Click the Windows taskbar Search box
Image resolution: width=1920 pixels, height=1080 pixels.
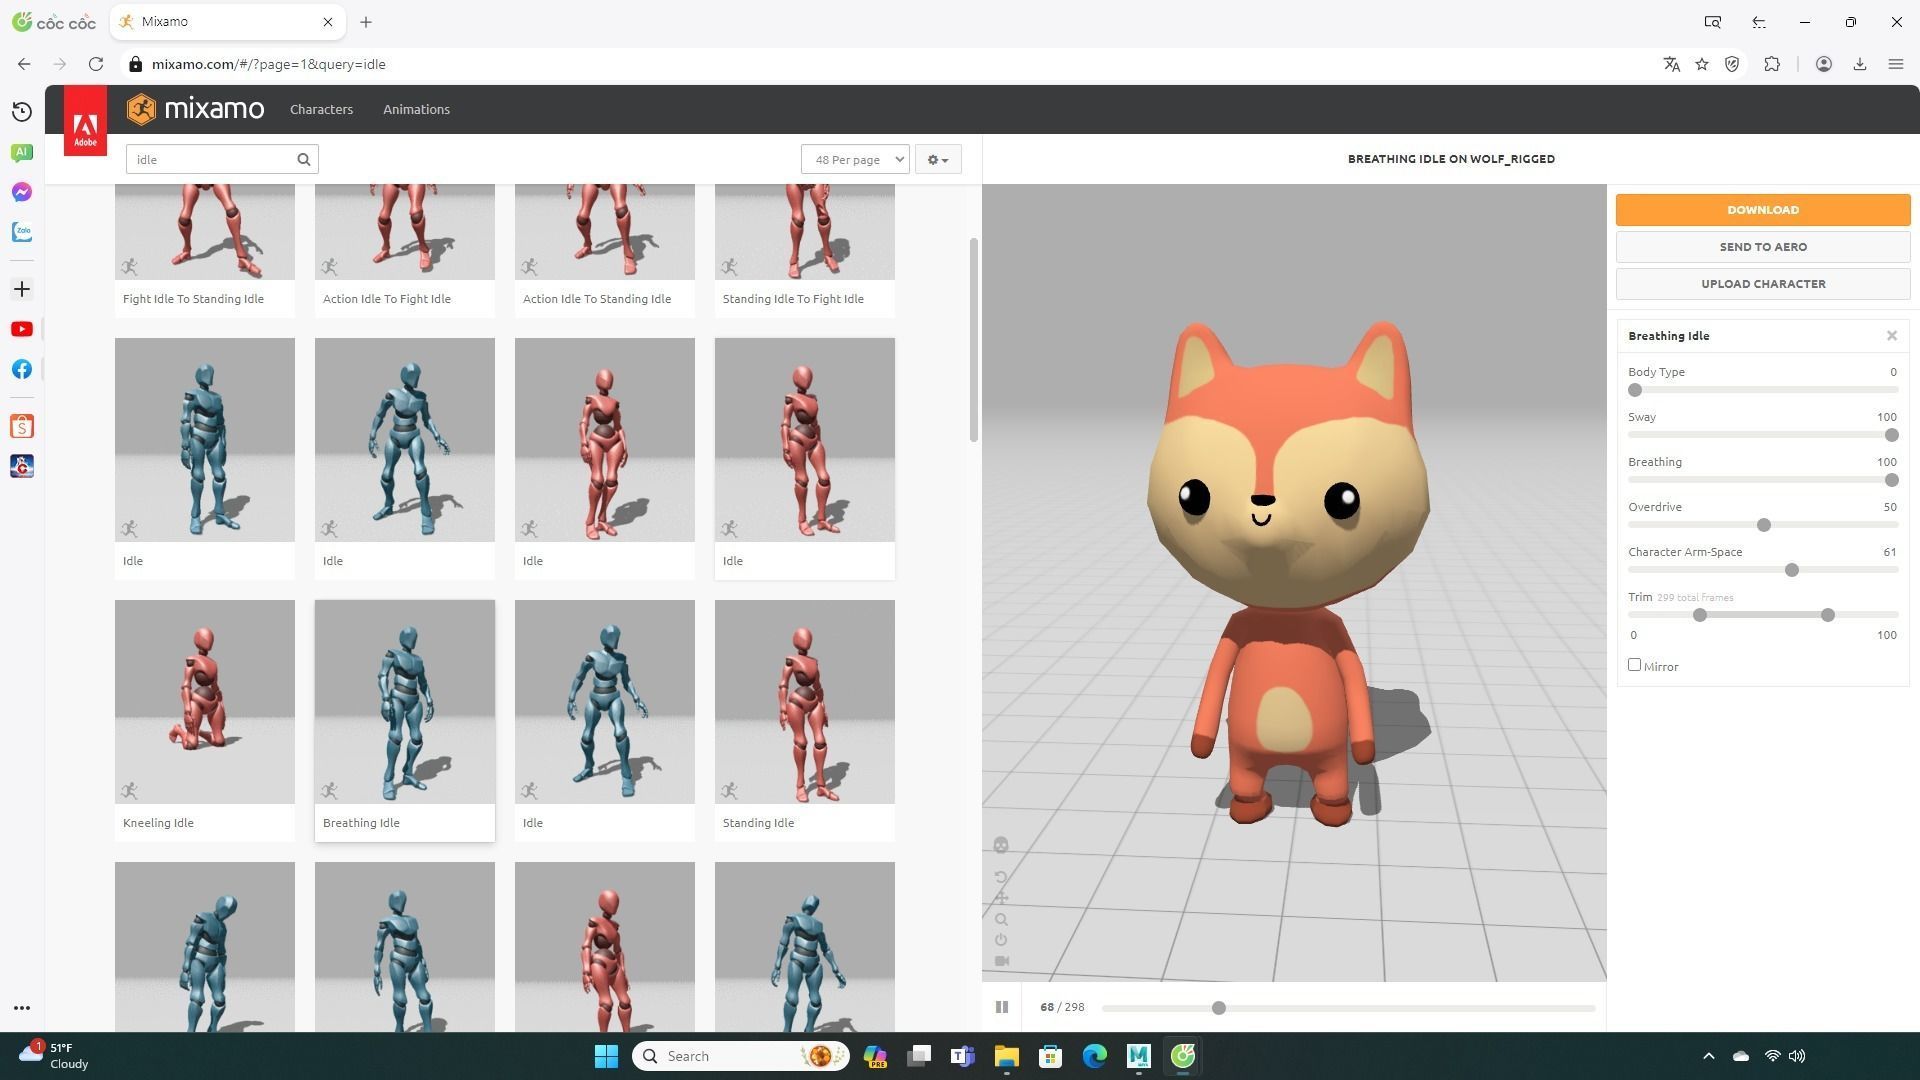741,1056
